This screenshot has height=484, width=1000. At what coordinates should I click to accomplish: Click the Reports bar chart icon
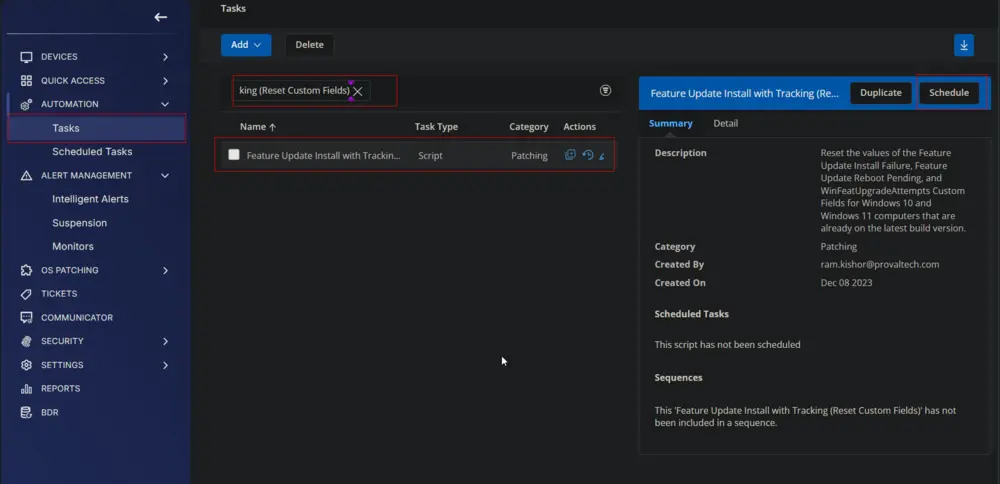pos(26,388)
